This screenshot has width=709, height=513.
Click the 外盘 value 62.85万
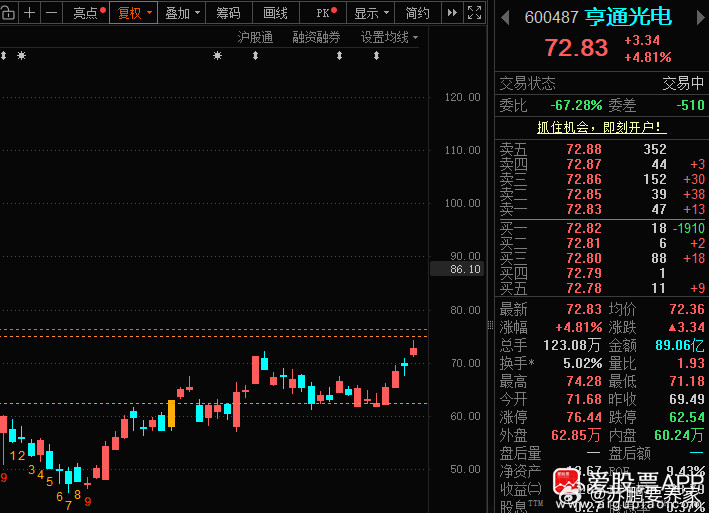coord(576,435)
